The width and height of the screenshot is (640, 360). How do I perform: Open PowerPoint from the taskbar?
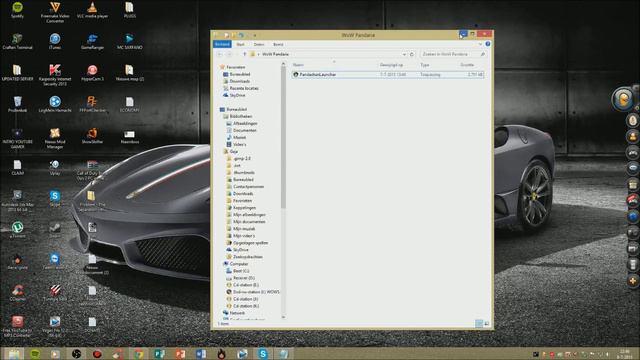pyautogui.click(x=180, y=354)
